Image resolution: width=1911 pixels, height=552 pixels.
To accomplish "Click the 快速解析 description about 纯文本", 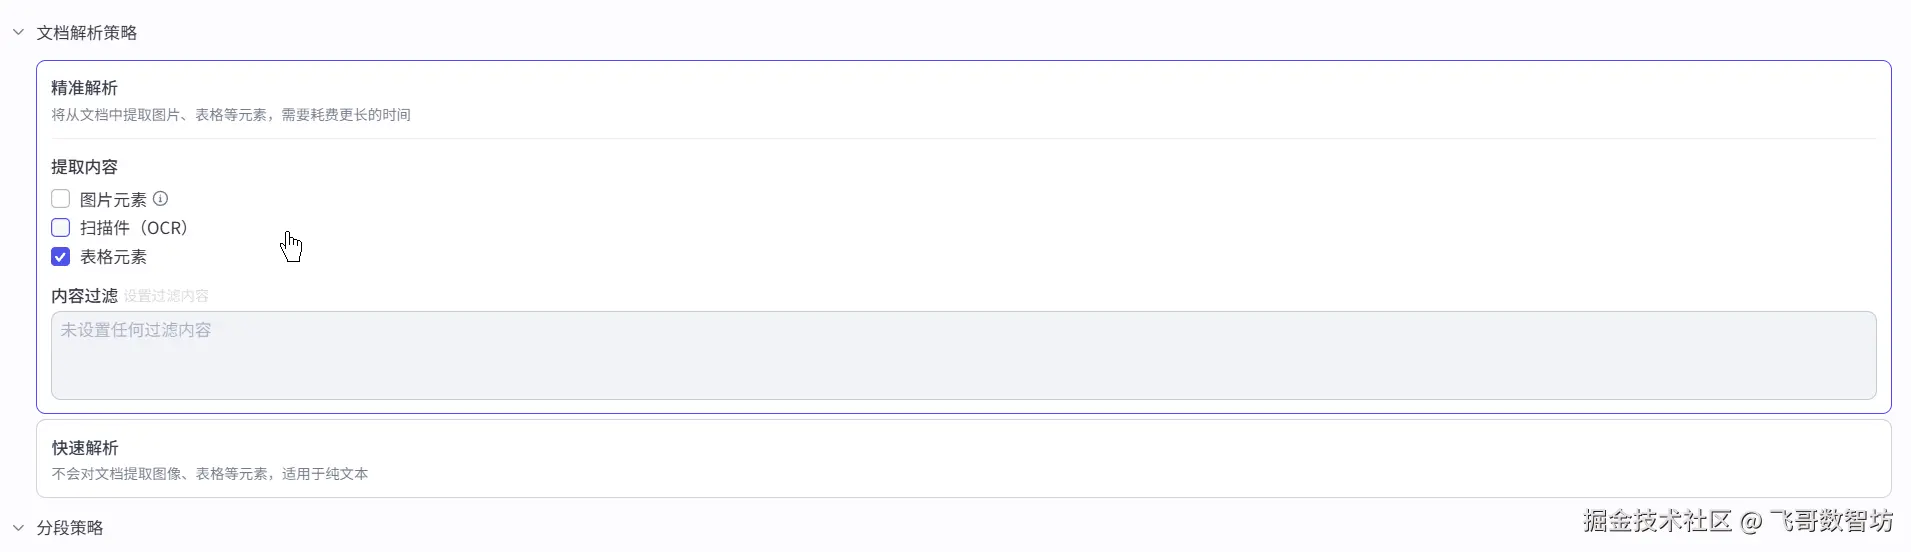I will (210, 474).
